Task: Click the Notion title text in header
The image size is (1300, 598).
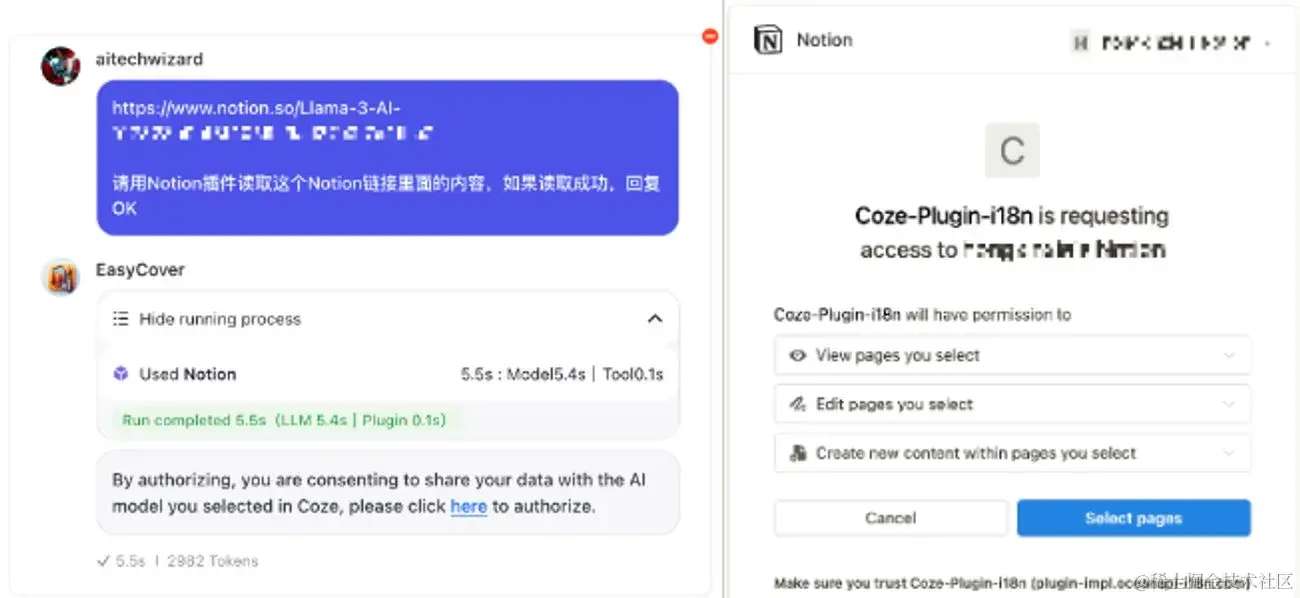Action: (824, 40)
